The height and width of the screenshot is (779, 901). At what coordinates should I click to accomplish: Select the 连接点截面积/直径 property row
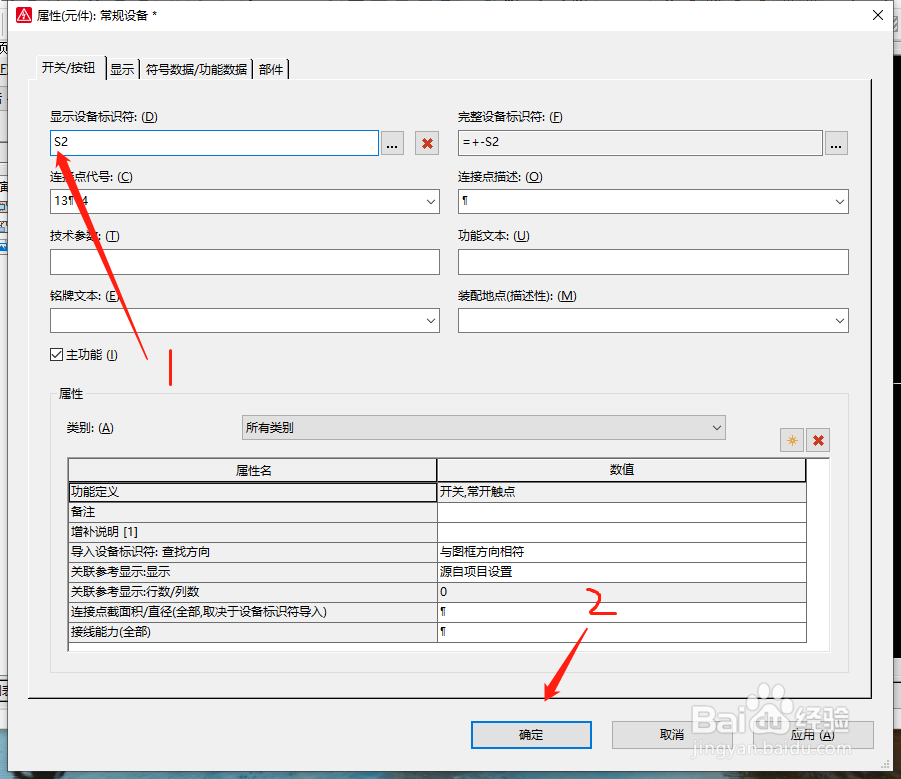(253, 612)
